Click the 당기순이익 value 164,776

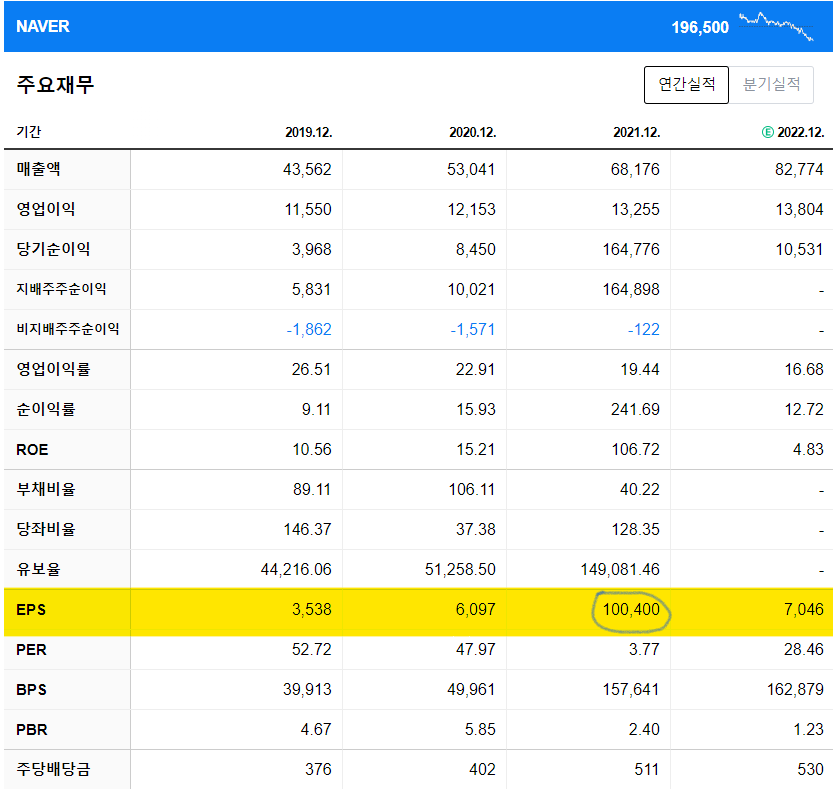point(631,249)
